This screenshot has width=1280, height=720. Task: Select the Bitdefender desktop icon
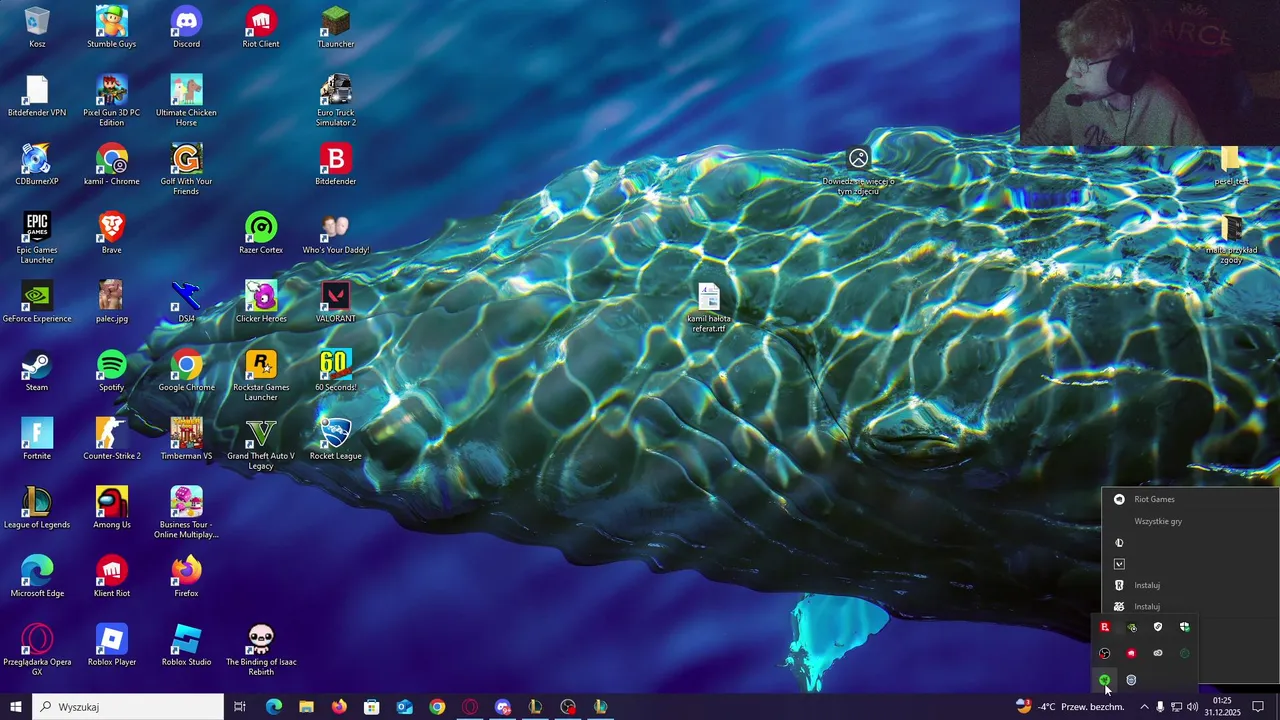[335, 165]
